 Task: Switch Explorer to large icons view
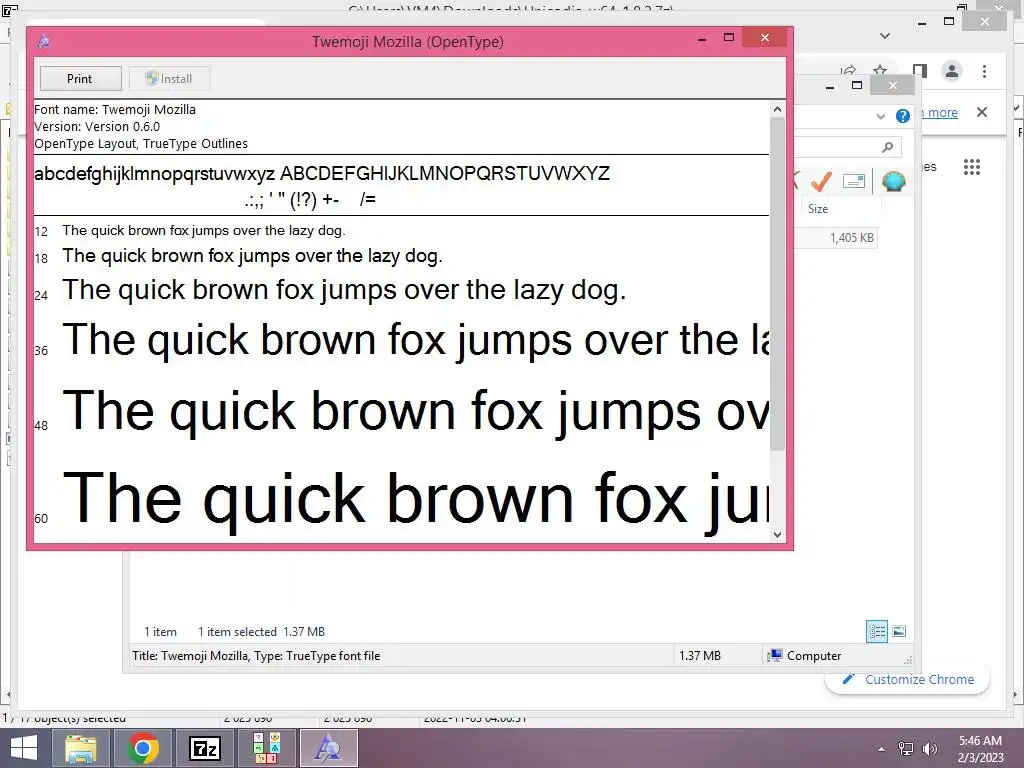click(x=899, y=631)
